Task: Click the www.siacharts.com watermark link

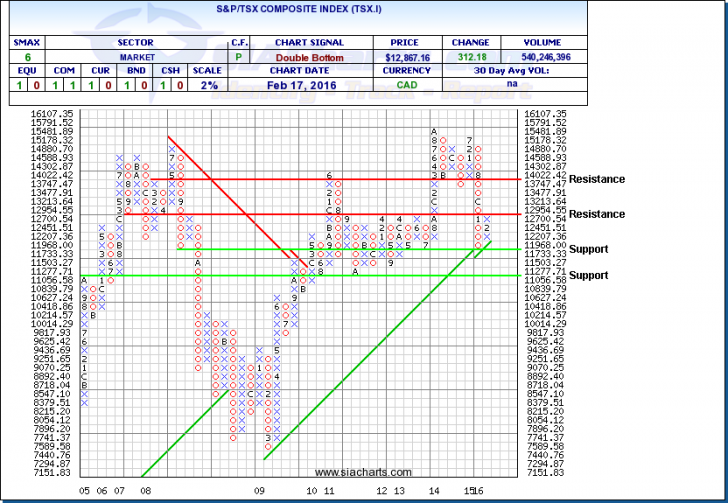Action: [361, 472]
